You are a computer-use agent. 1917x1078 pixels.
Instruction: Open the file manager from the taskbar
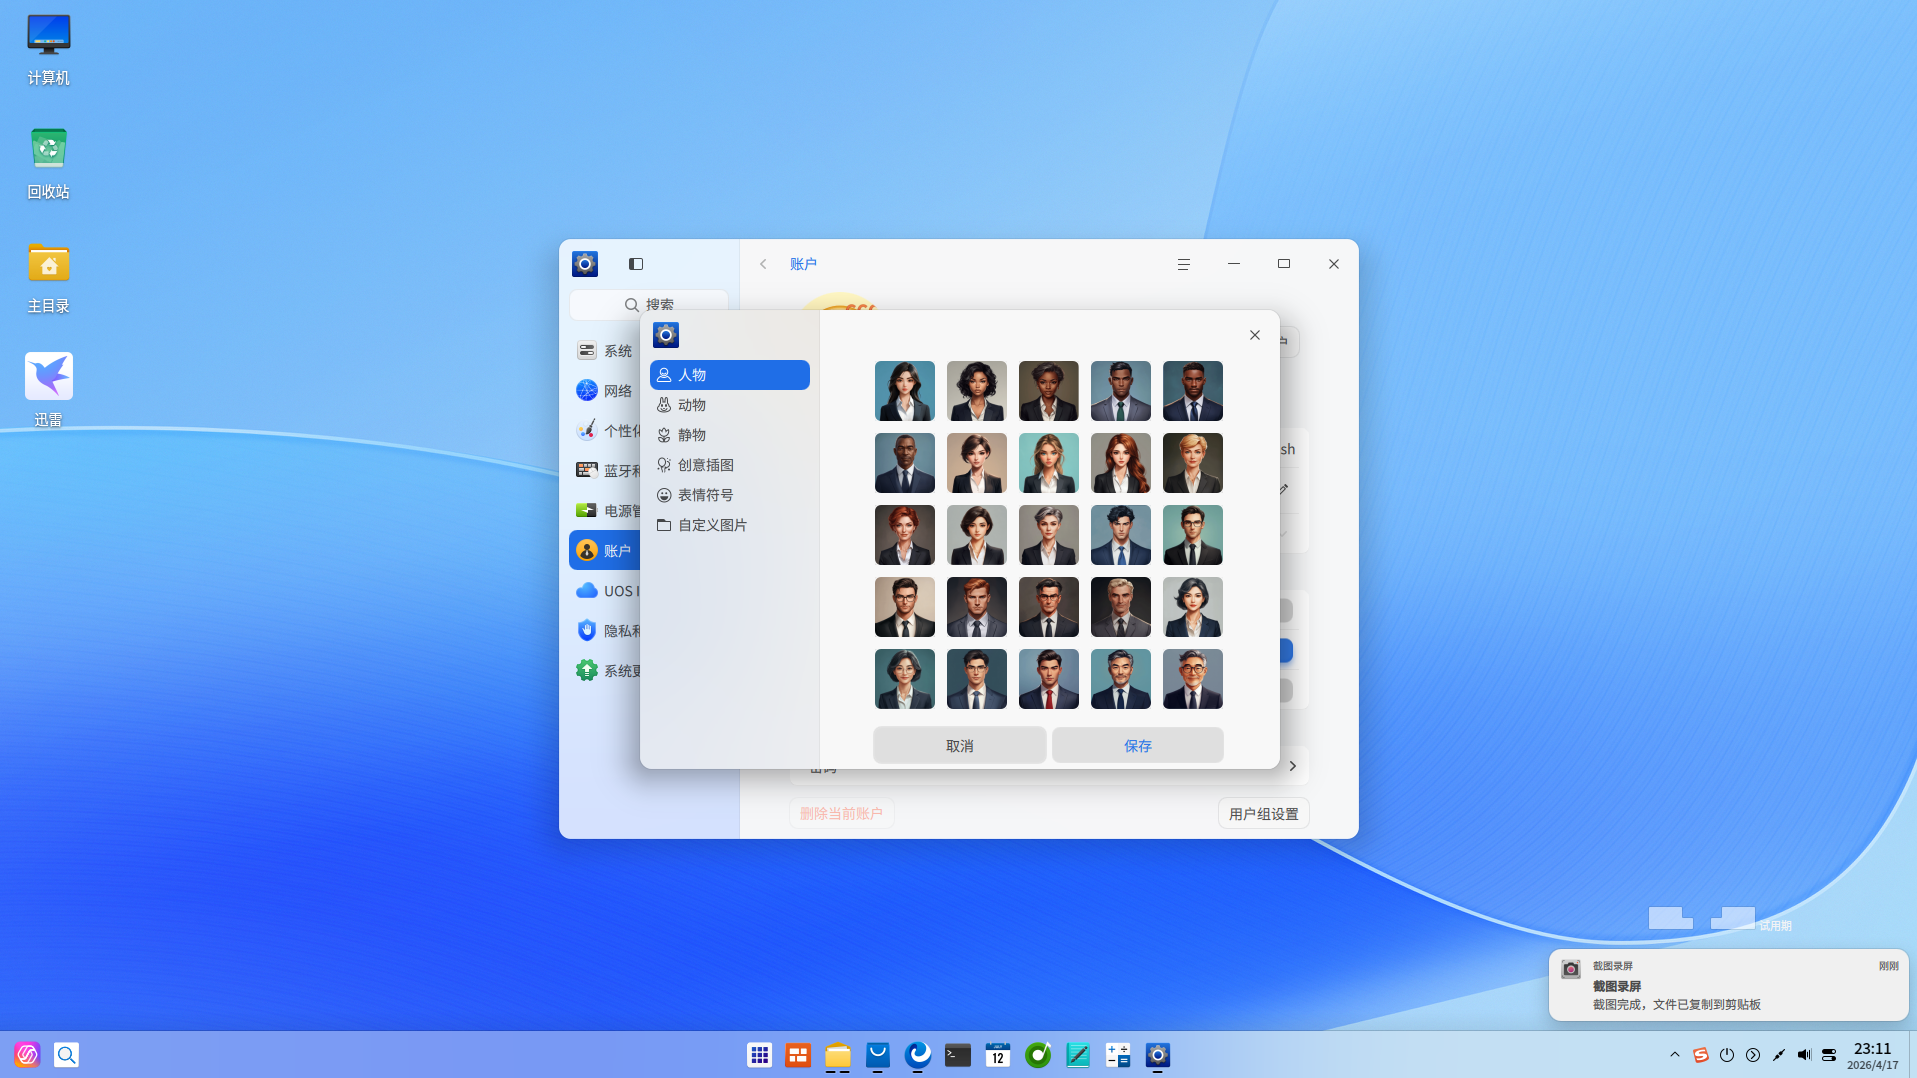tap(838, 1055)
